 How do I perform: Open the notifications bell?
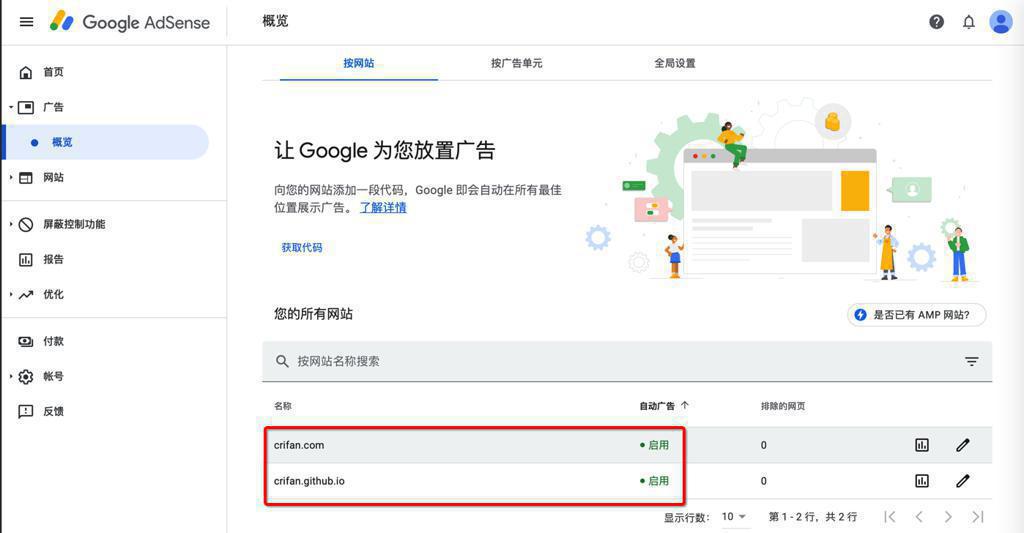pos(968,22)
